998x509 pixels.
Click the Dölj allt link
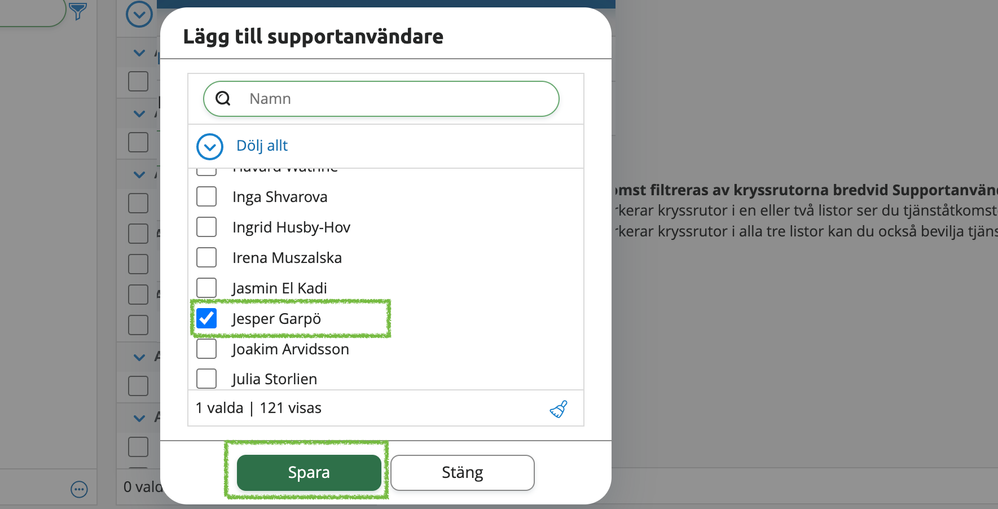pyautogui.click(x=262, y=146)
